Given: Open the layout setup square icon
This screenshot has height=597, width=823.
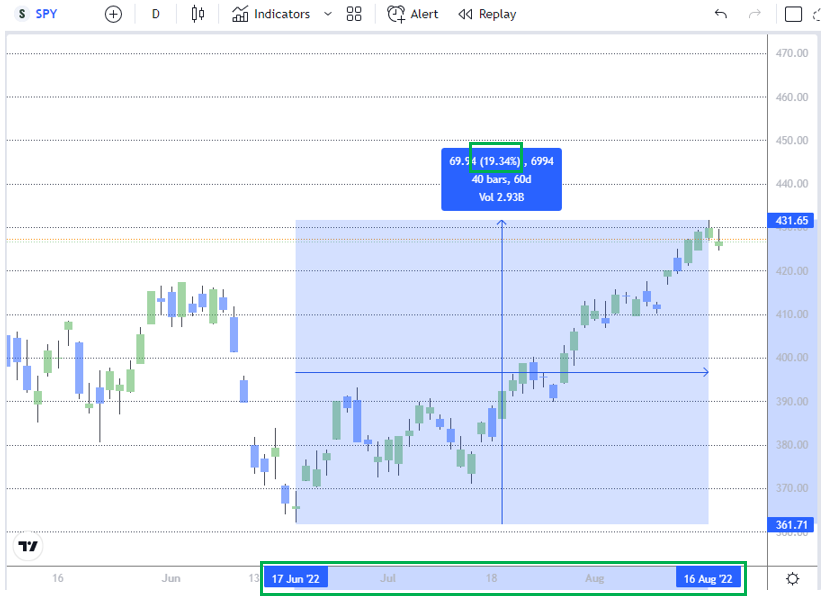Looking at the screenshot, I should click(793, 14).
